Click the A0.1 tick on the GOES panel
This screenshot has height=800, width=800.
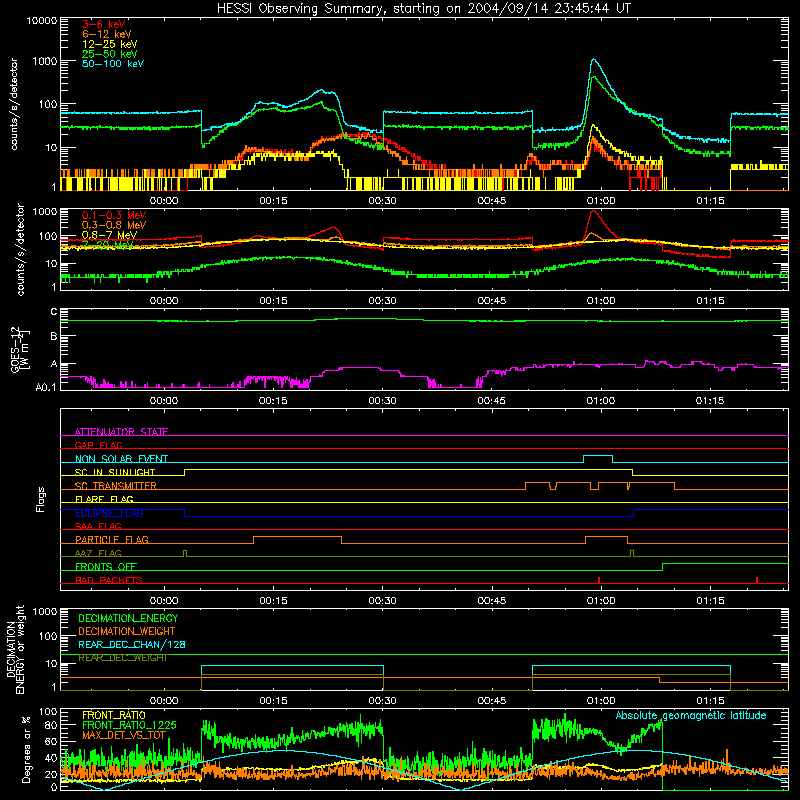coord(45,387)
